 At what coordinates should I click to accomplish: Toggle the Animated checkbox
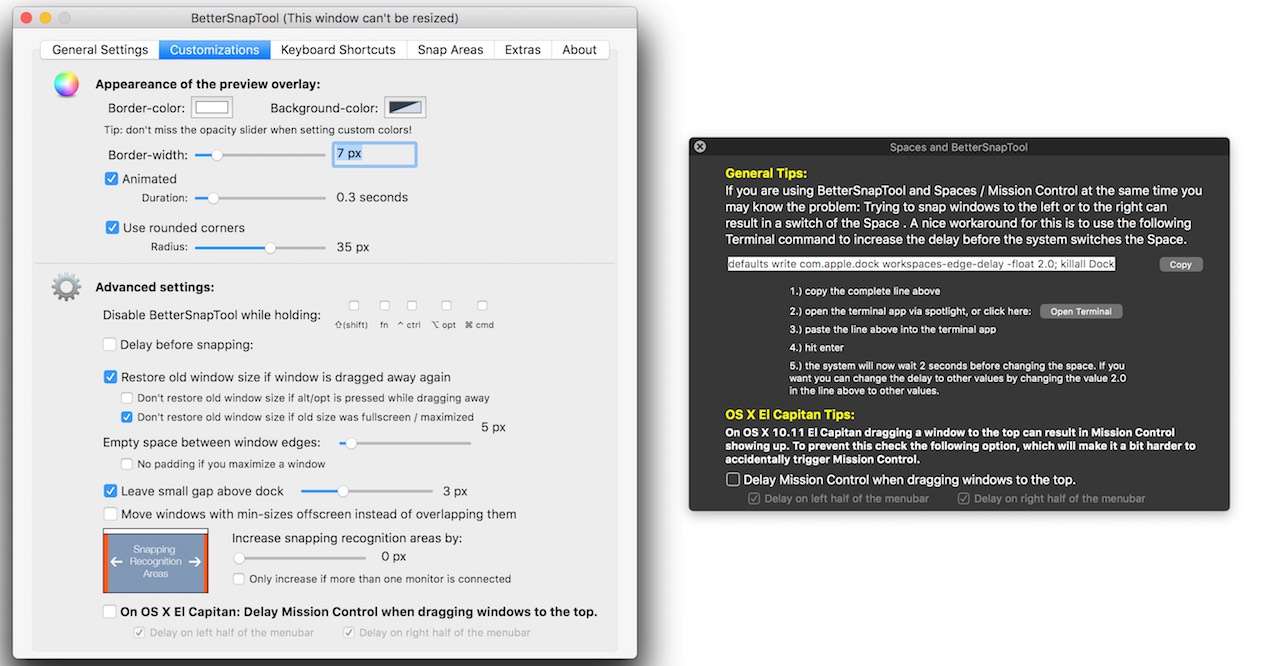click(112, 179)
